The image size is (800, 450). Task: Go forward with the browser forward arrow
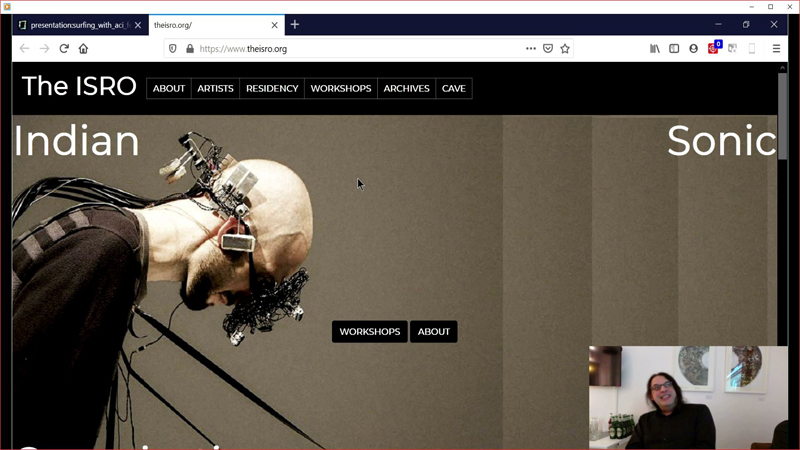pos(44,48)
